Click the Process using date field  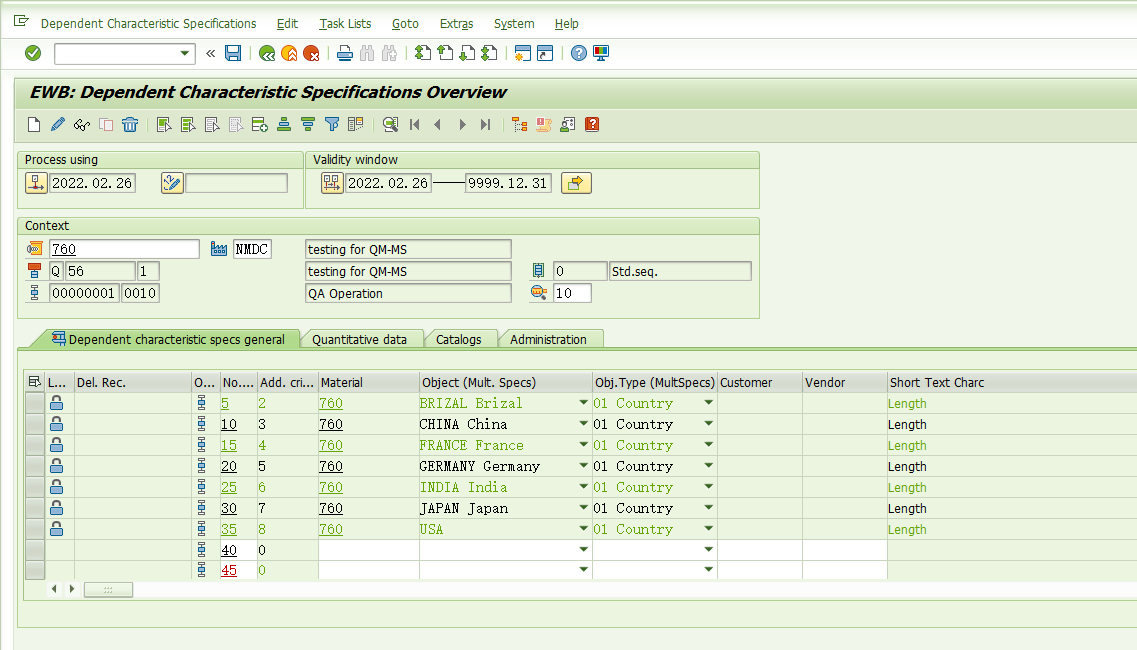point(92,183)
